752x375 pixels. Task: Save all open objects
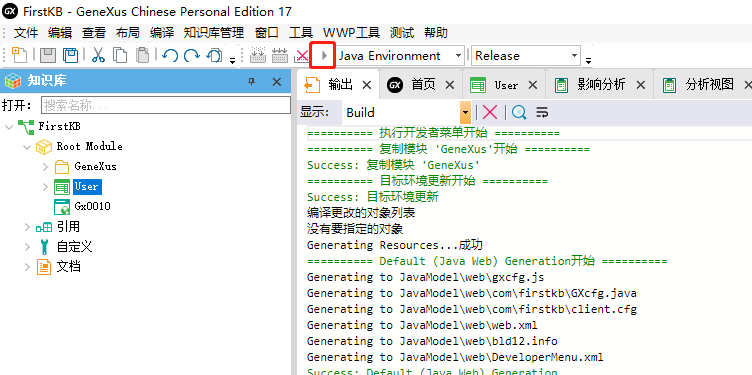(71, 56)
